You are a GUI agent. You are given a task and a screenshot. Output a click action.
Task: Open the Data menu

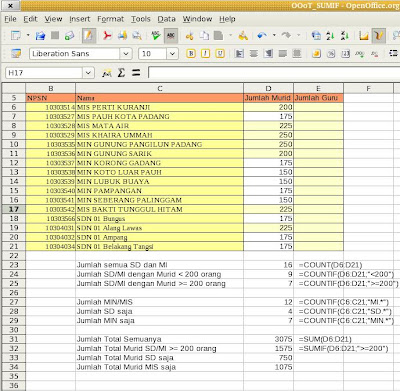click(166, 19)
